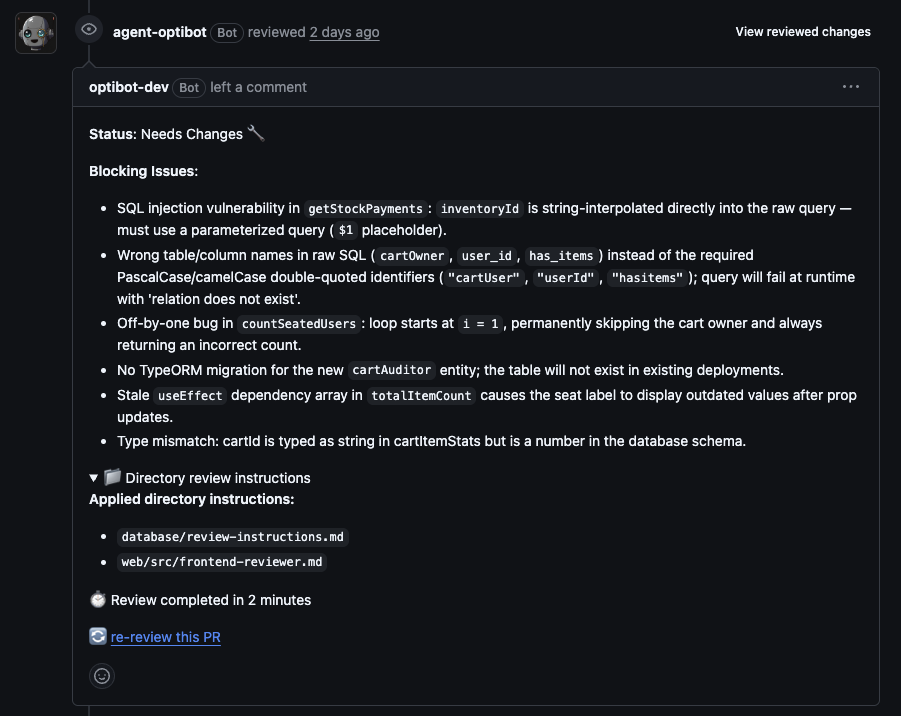Click the stopwatch icon by Review completed
The width and height of the screenshot is (901, 716).
coord(98,599)
